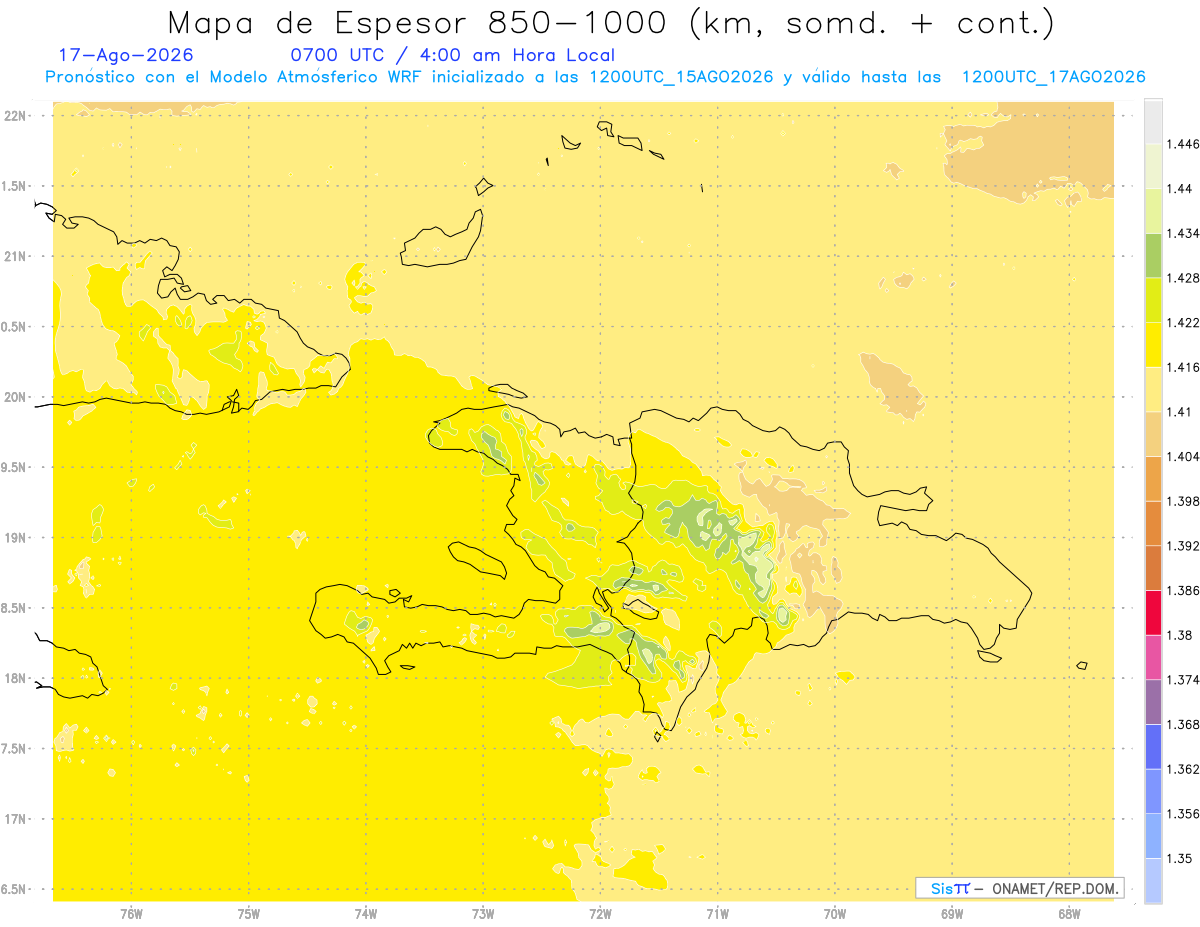The width and height of the screenshot is (1200, 927).
Task: Pick the pink colorbar segment above 1.374
Action: pos(1153,657)
